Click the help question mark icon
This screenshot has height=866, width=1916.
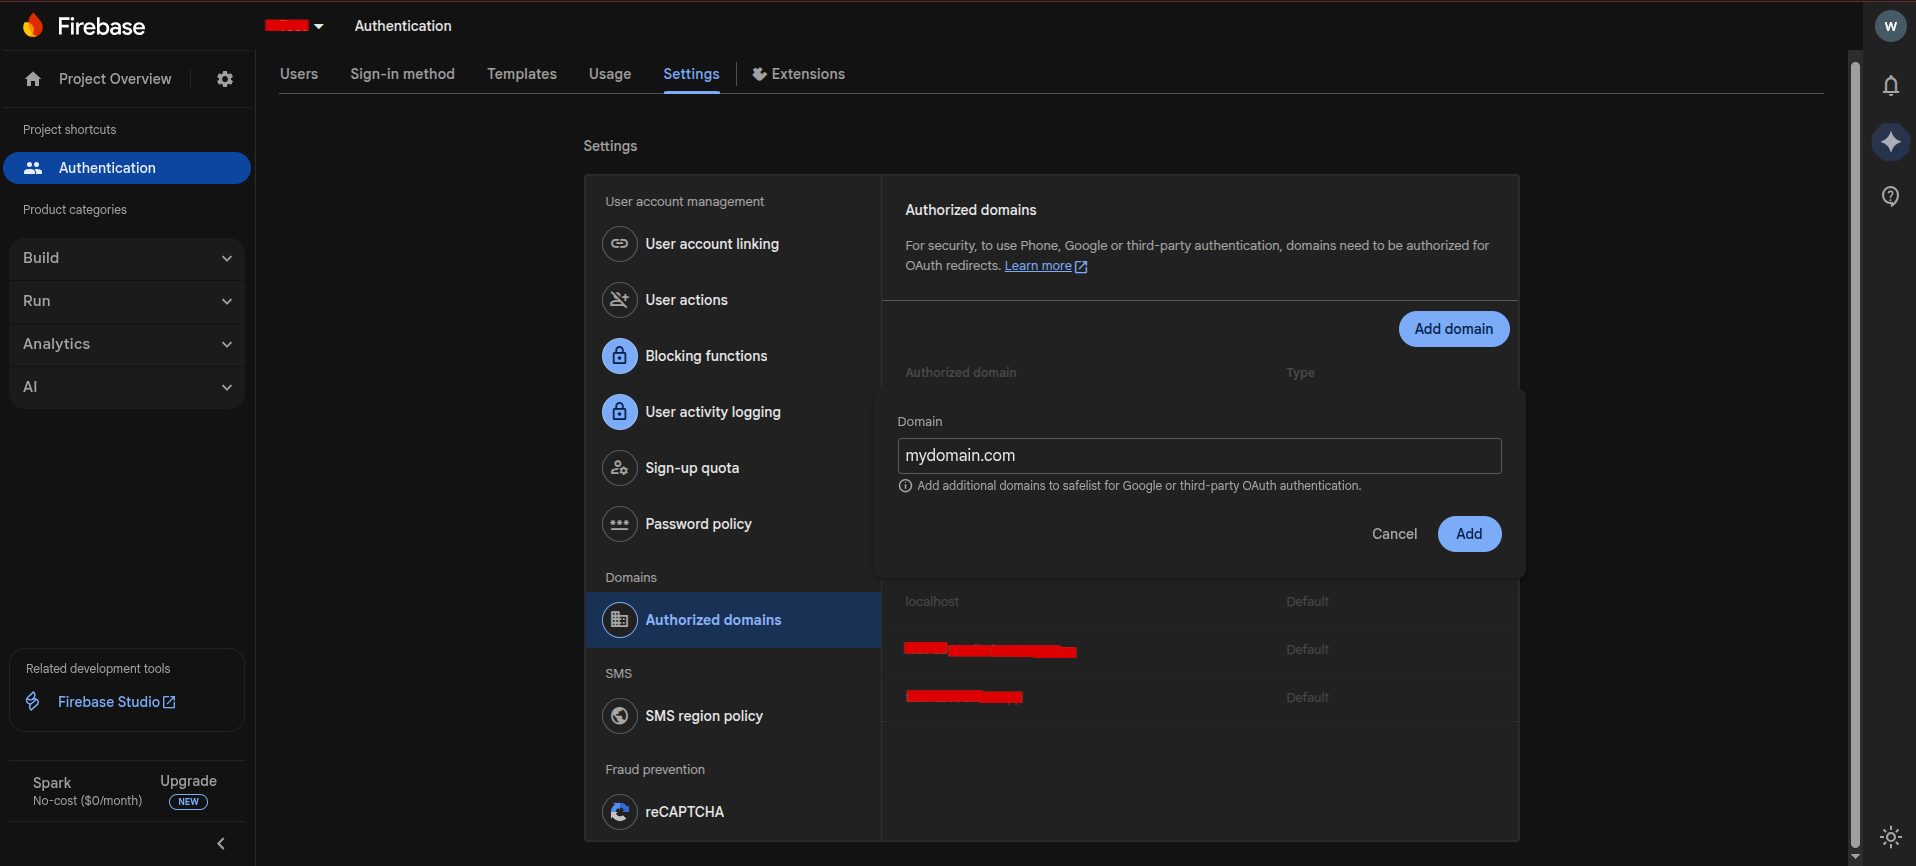point(1890,196)
